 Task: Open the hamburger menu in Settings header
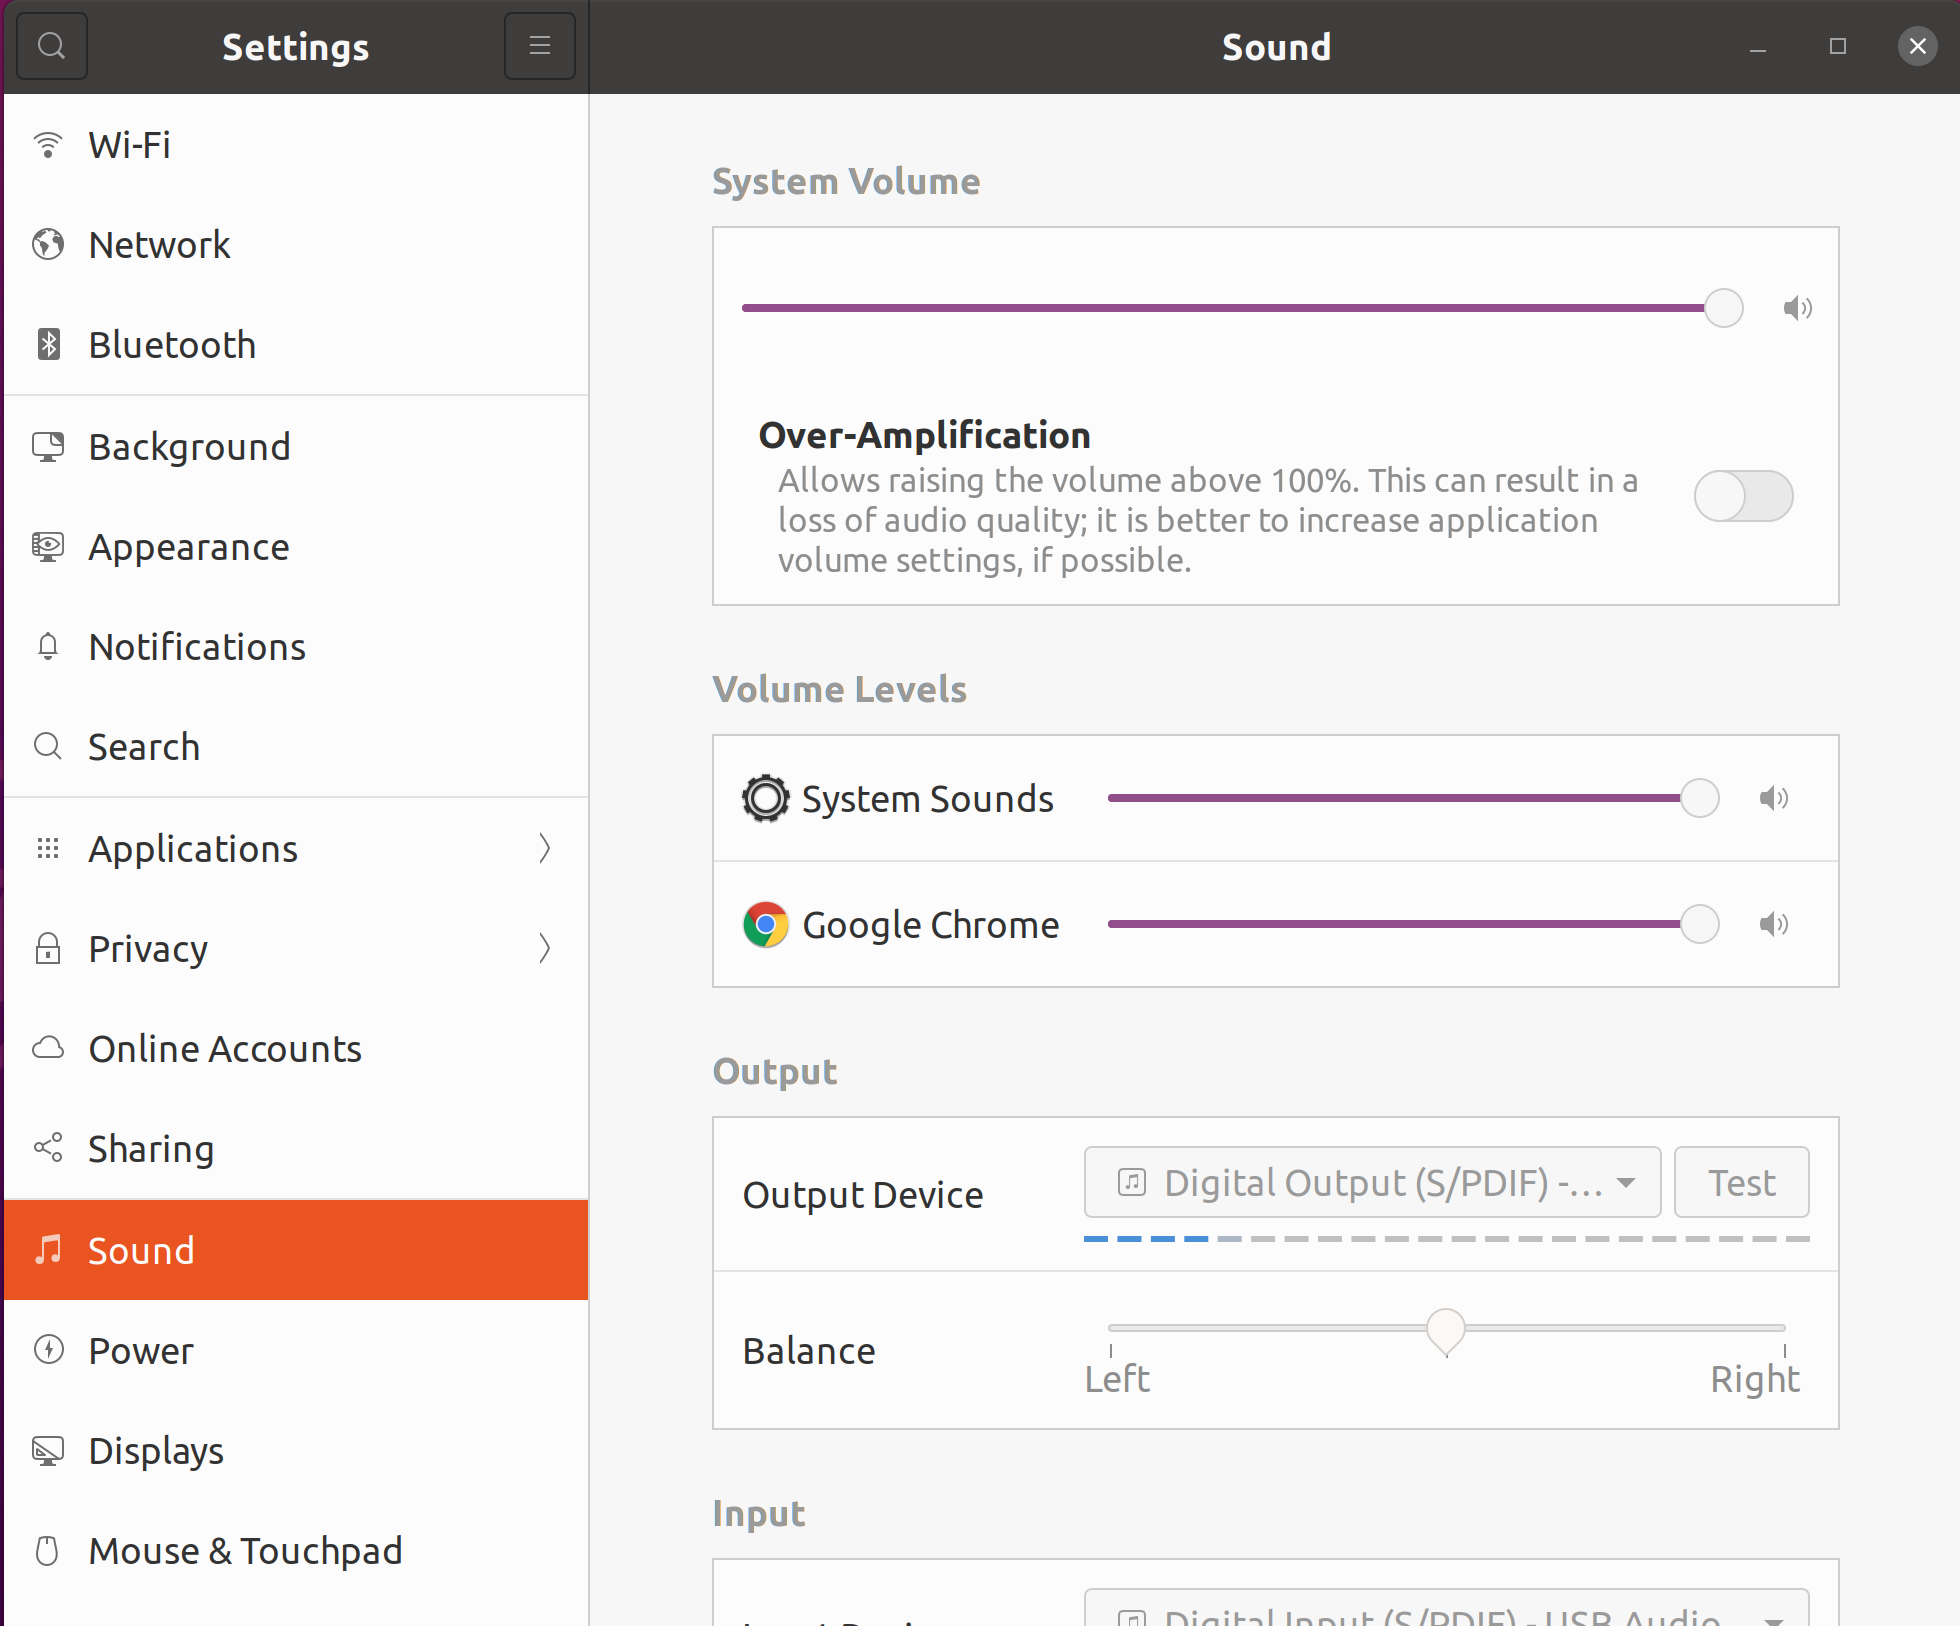click(x=540, y=46)
